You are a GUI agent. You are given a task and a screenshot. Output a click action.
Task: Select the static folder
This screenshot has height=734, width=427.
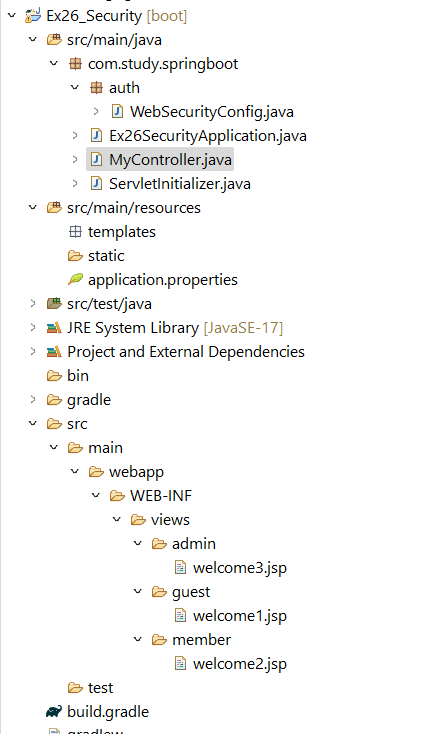pyautogui.click(x=106, y=256)
